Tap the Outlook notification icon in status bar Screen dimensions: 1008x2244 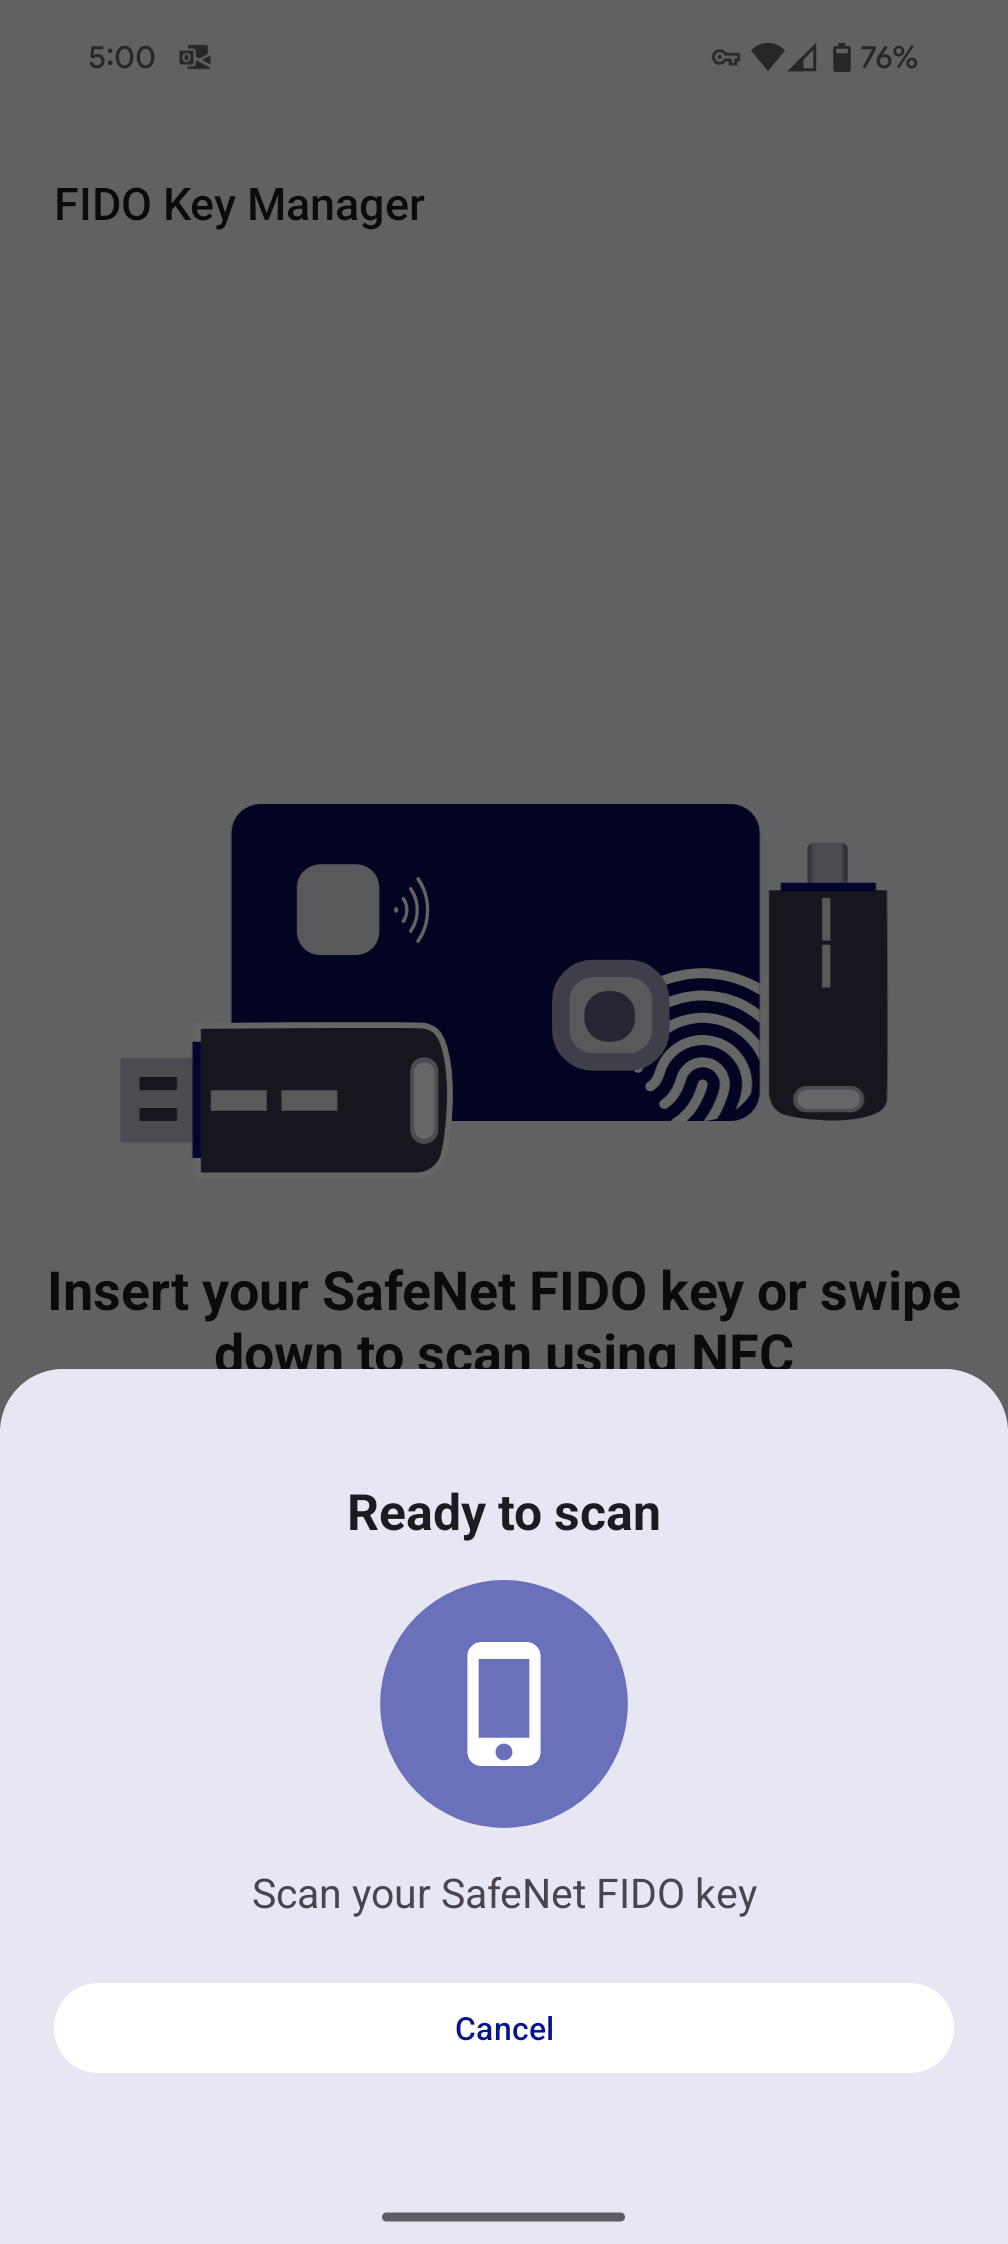coord(195,57)
